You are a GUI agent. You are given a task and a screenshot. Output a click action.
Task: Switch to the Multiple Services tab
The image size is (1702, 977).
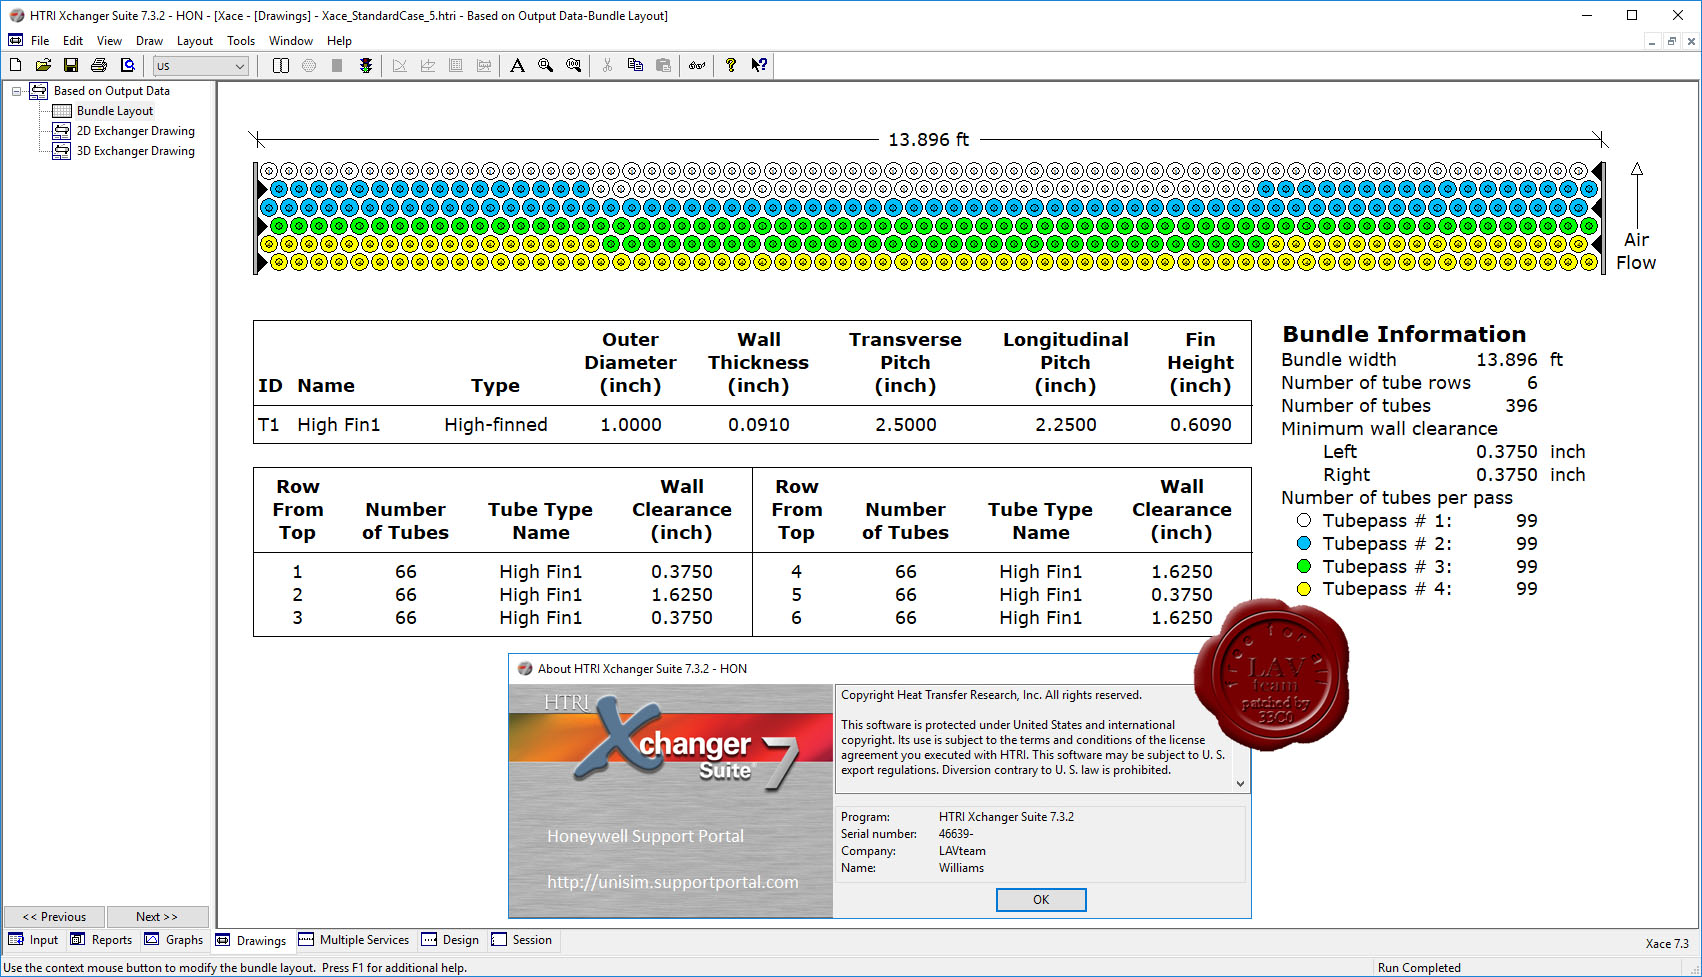coord(354,940)
